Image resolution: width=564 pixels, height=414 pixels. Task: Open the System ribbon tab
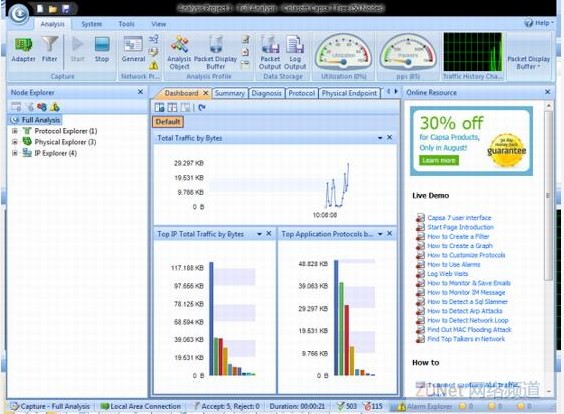click(91, 24)
